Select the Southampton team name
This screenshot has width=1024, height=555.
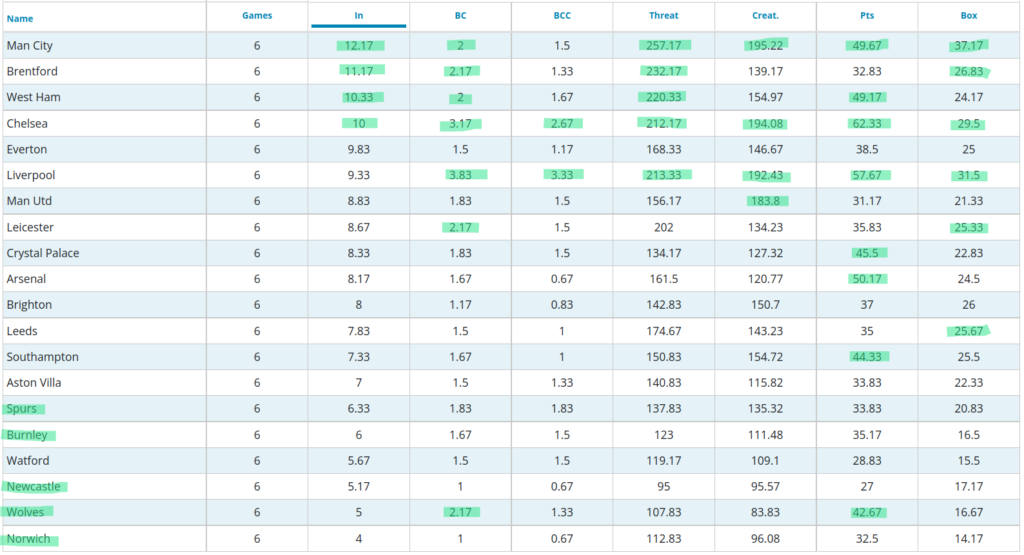coord(42,357)
